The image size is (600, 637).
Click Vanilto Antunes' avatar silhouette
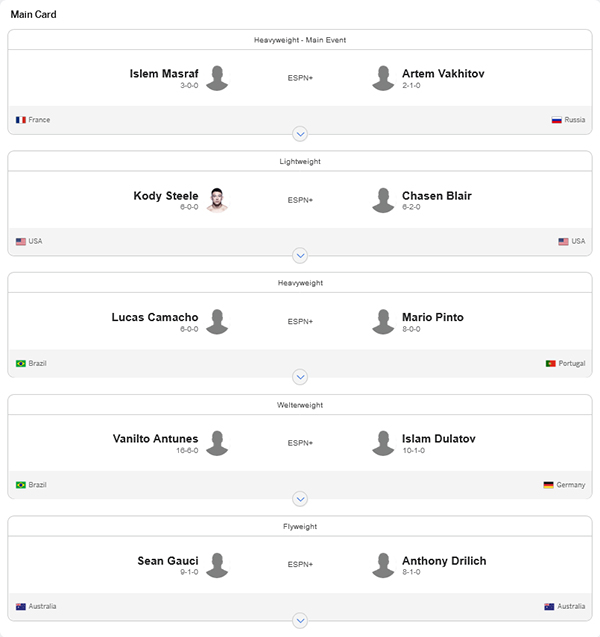coord(217,443)
